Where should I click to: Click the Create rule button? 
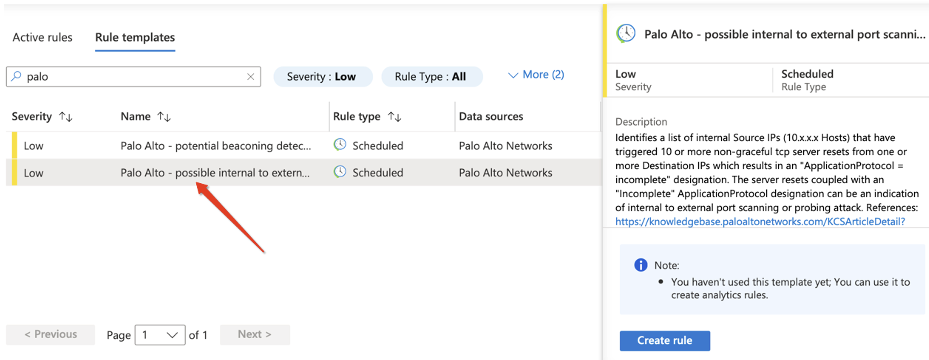coord(665,340)
